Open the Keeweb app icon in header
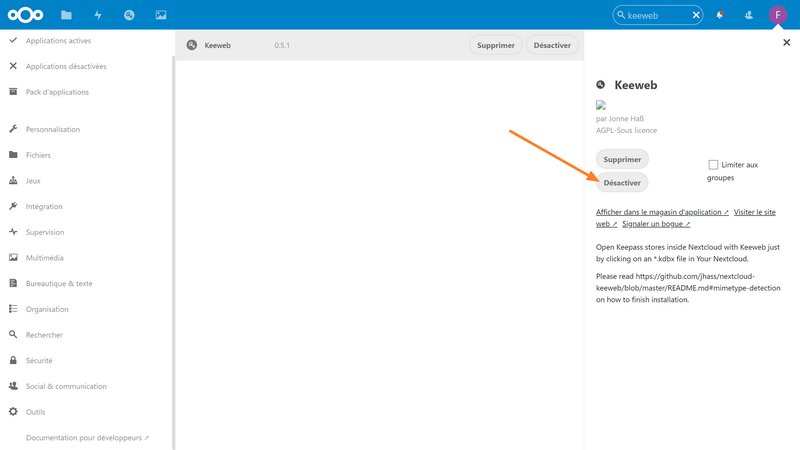The width and height of the screenshot is (800, 450). pos(129,15)
